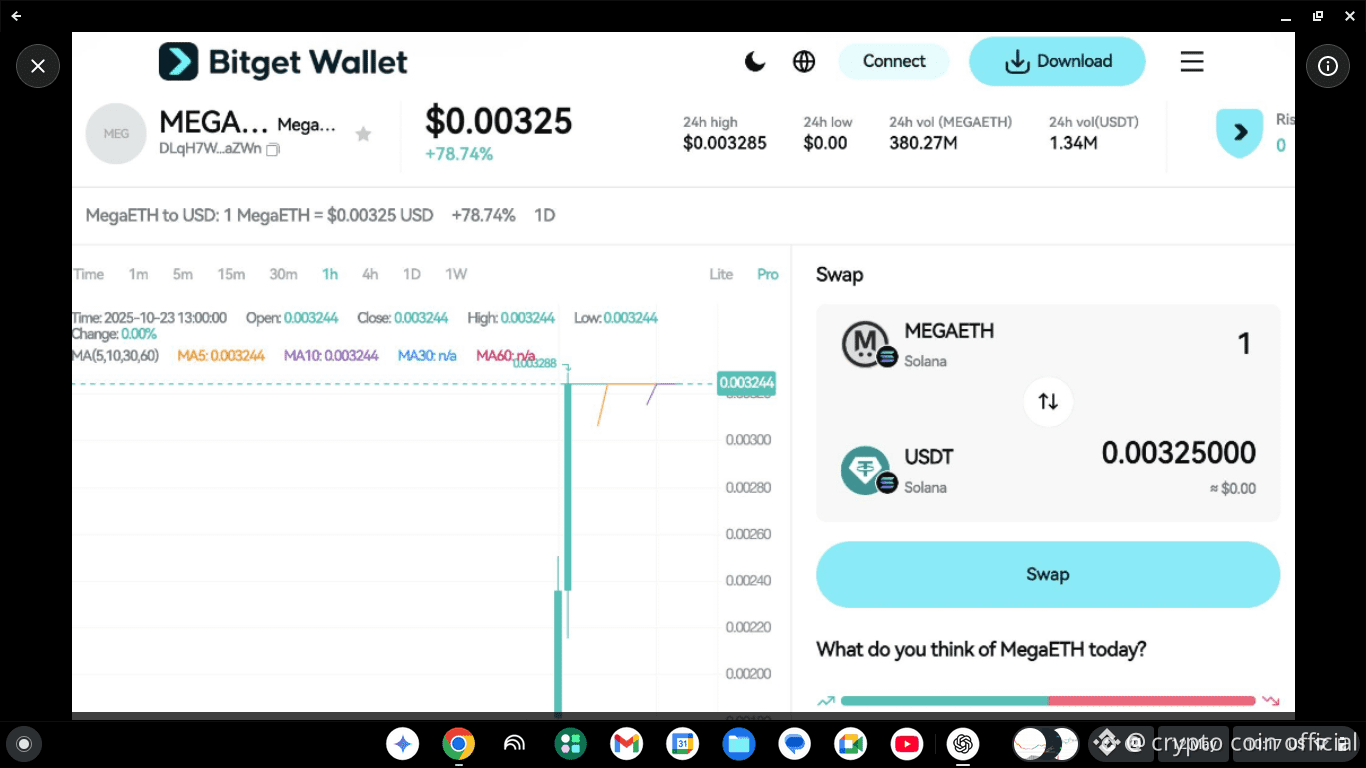Add MegaETH to favorites with the star
The height and width of the screenshot is (768, 1366).
click(x=364, y=134)
